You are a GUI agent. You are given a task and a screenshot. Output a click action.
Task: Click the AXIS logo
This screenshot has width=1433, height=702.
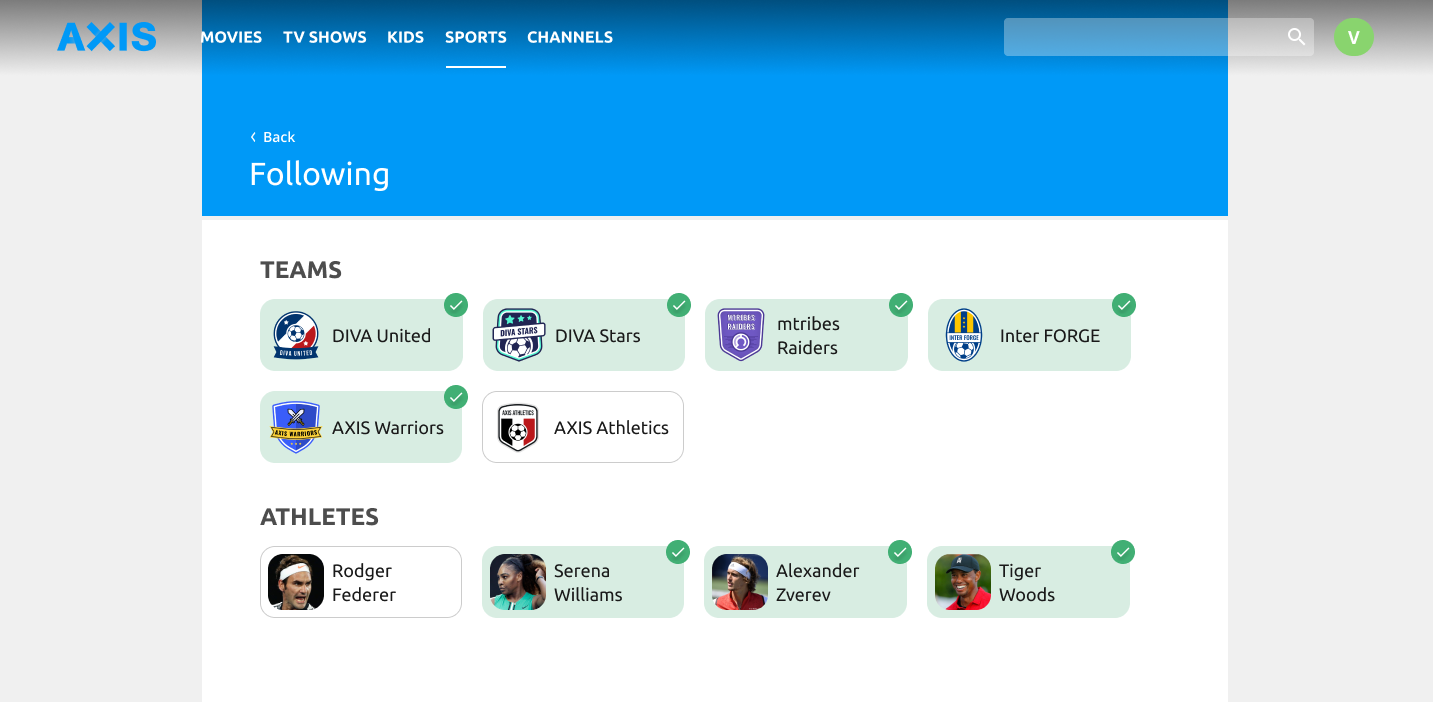[x=107, y=37]
